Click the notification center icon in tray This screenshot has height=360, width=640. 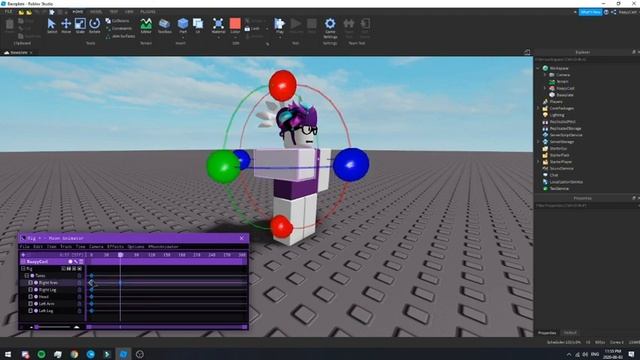click(631, 354)
